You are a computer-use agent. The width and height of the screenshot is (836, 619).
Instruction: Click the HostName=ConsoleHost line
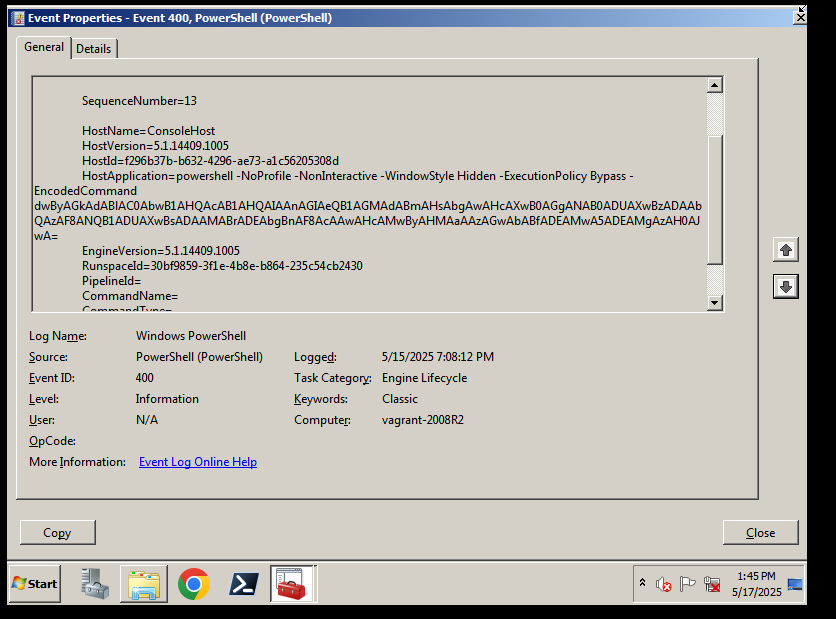tap(148, 131)
